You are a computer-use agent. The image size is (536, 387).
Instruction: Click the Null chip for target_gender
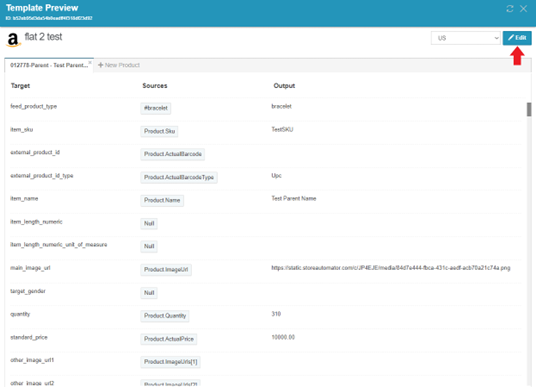[149, 293]
